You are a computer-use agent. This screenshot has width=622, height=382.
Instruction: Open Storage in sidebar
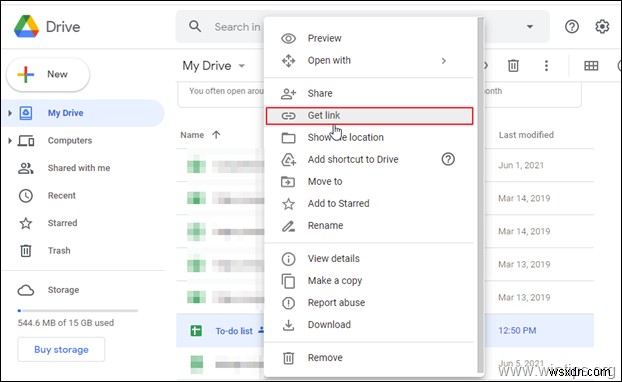(63, 290)
